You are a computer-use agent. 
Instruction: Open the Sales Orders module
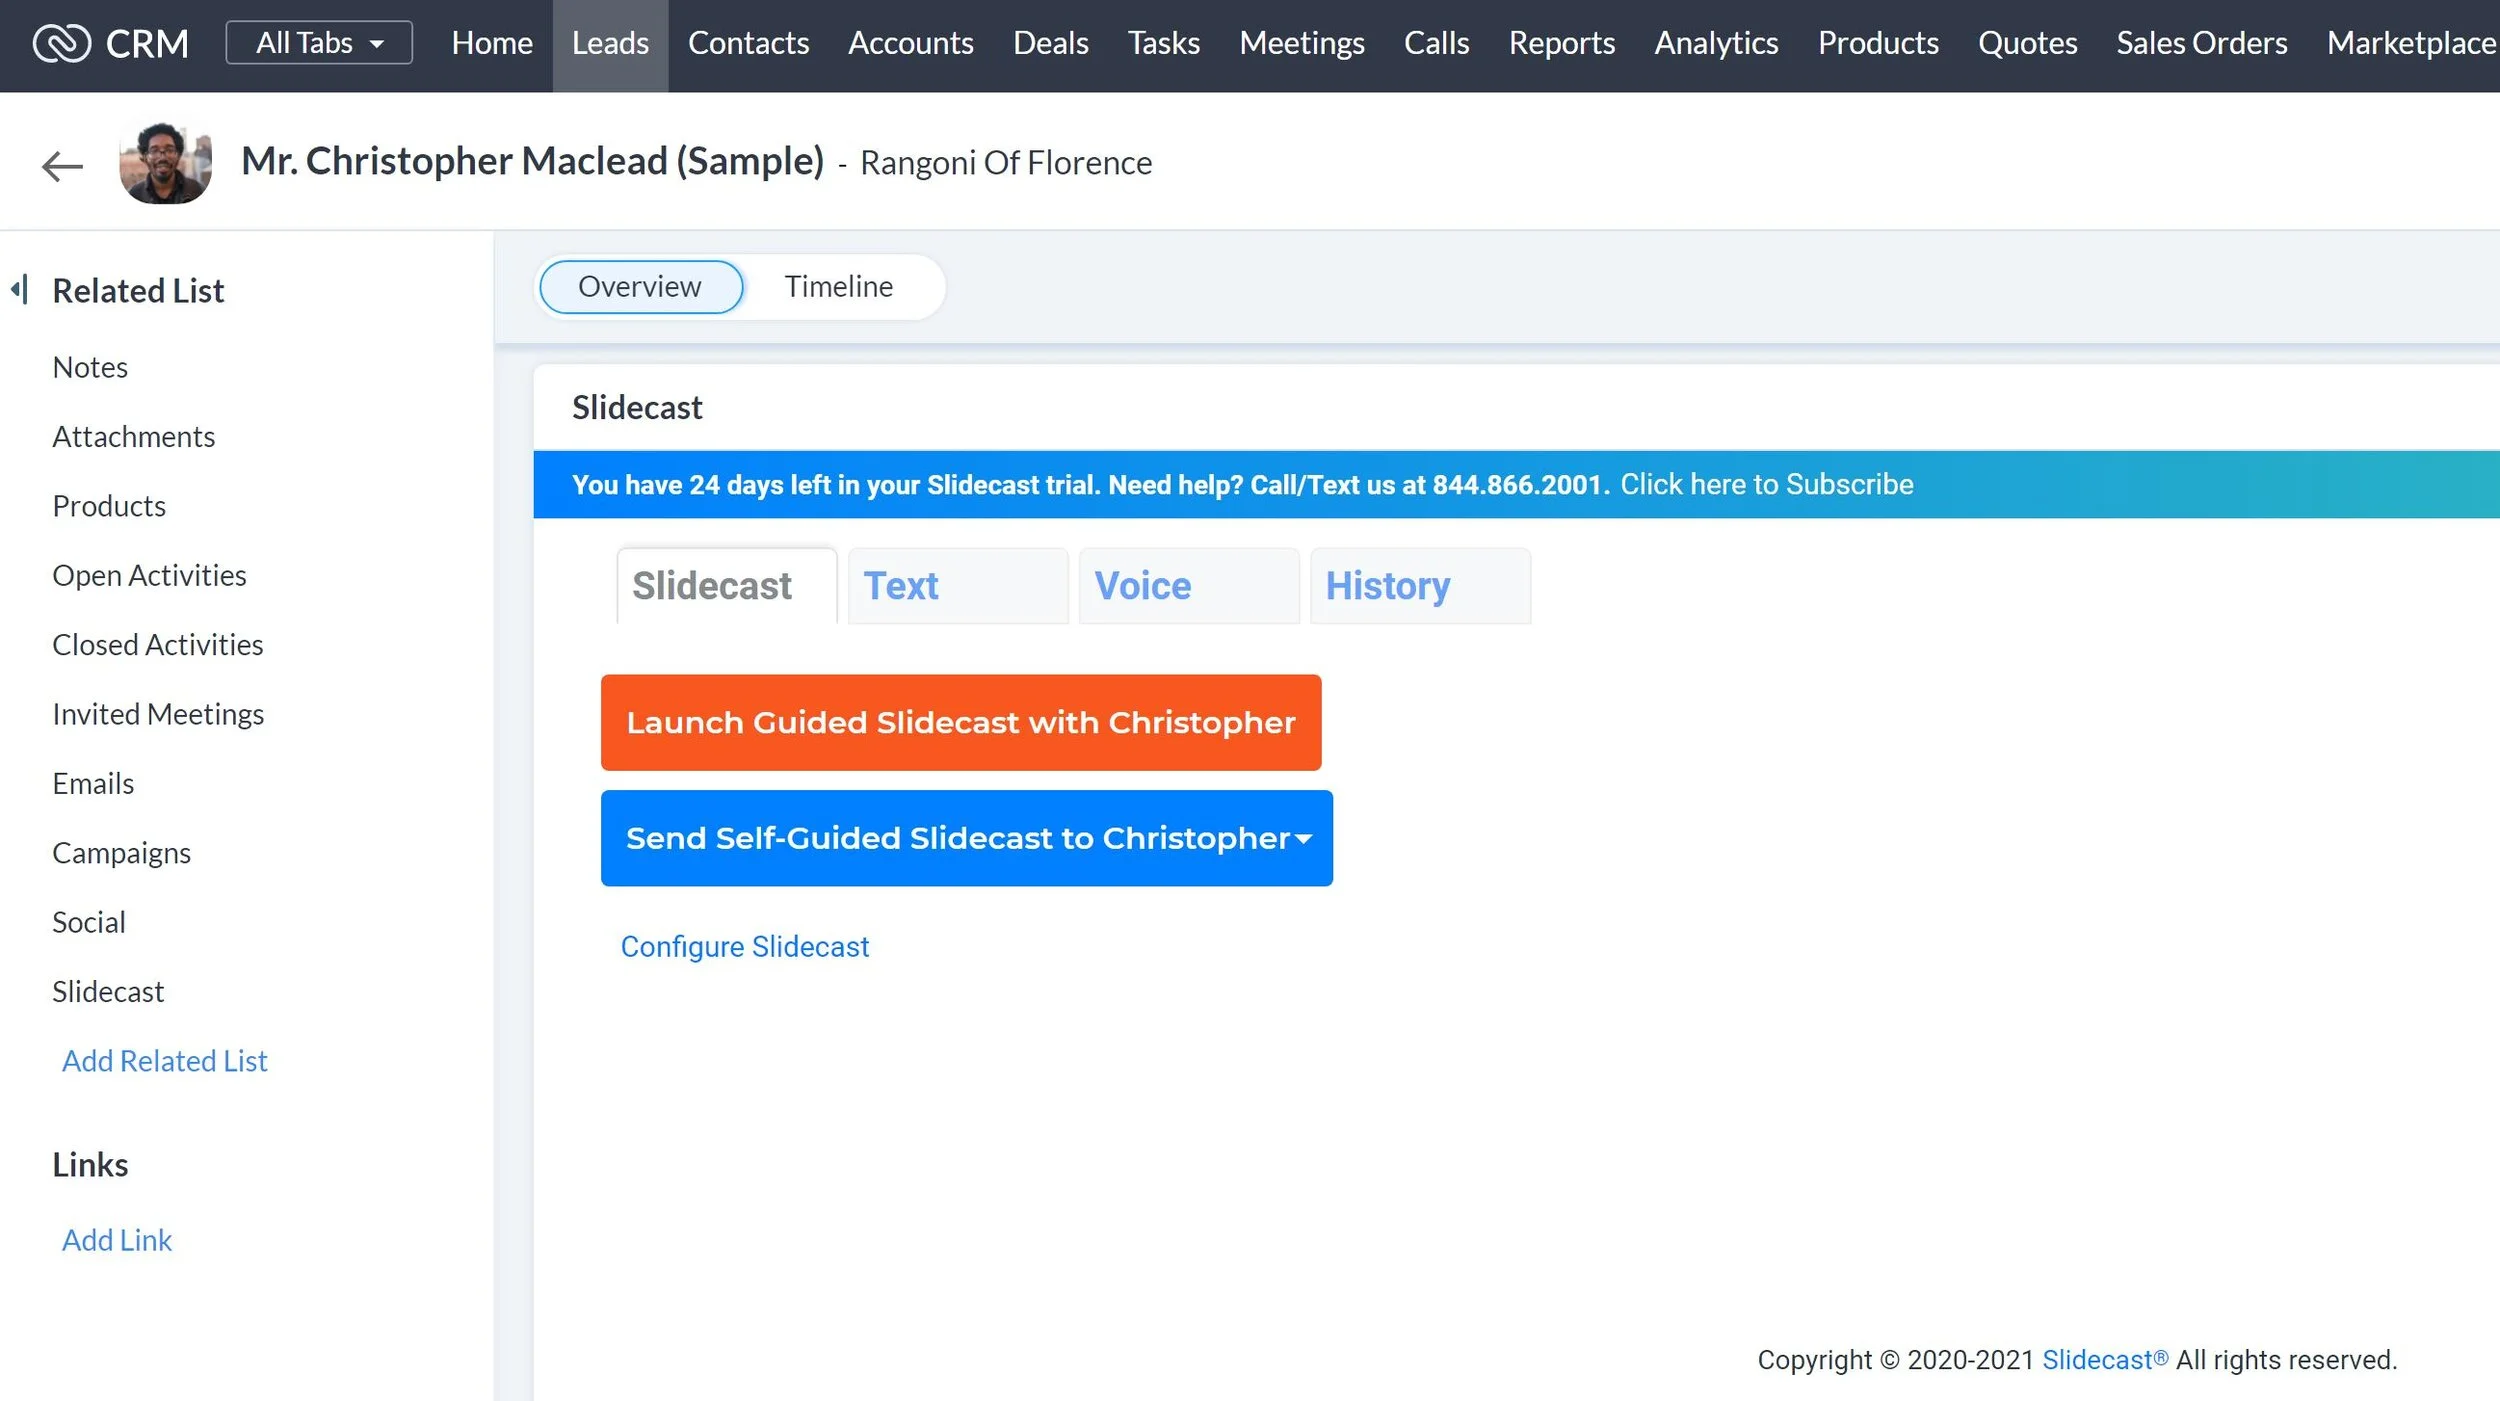(x=2201, y=43)
